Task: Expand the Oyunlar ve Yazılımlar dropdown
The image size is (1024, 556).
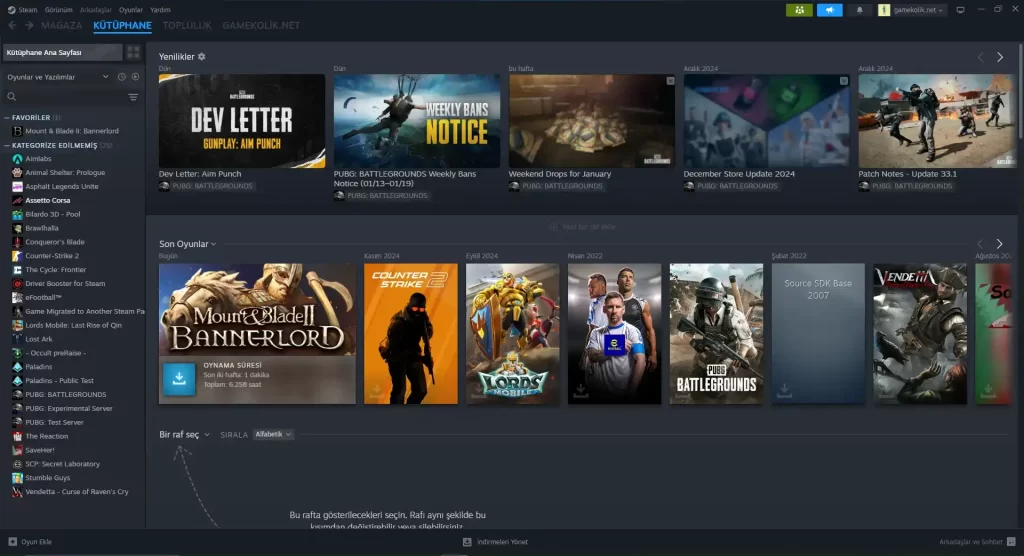Action: click(x=57, y=77)
